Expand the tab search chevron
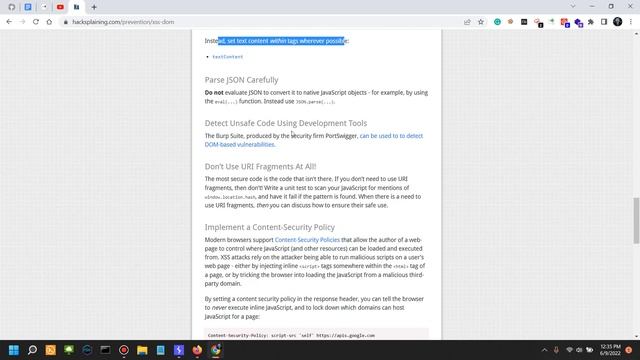This screenshot has height=360, width=640. click(x=573, y=7)
